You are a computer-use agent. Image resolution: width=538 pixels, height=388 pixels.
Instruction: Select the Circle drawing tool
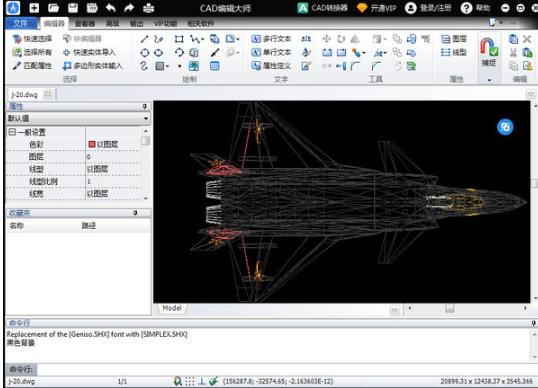tap(144, 52)
